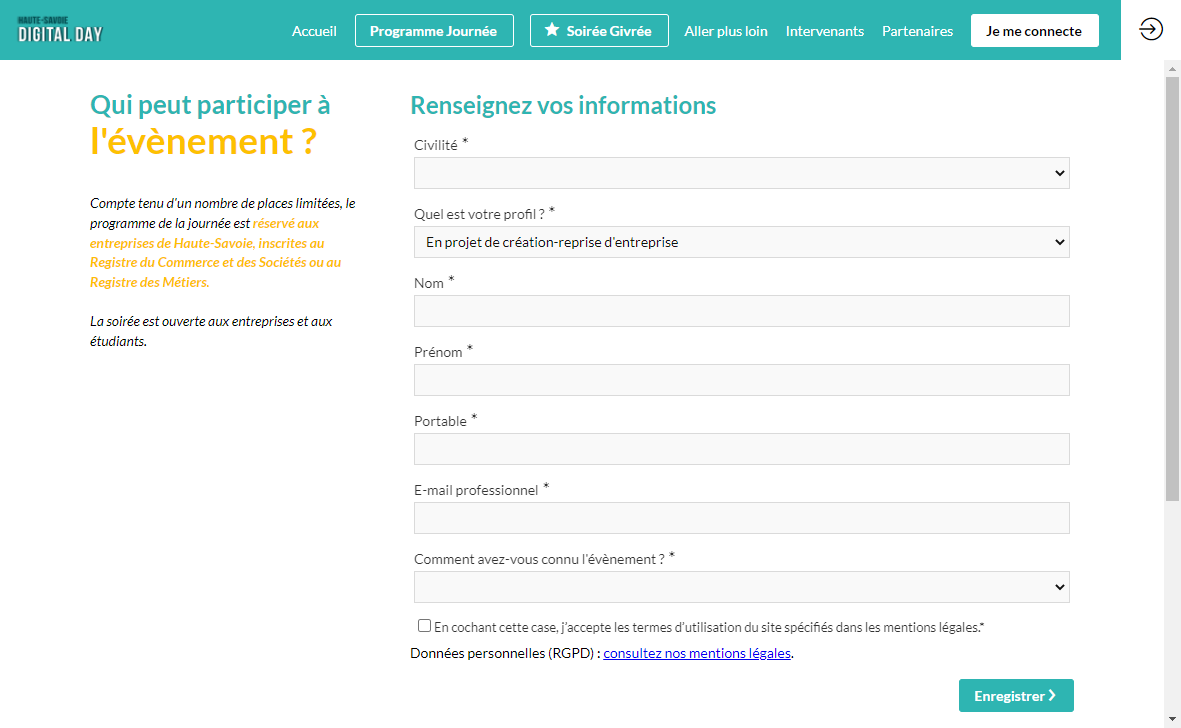Viewport: 1181px width, 728px height.
Task: Focus the Prénom input field
Action: [741, 380]
